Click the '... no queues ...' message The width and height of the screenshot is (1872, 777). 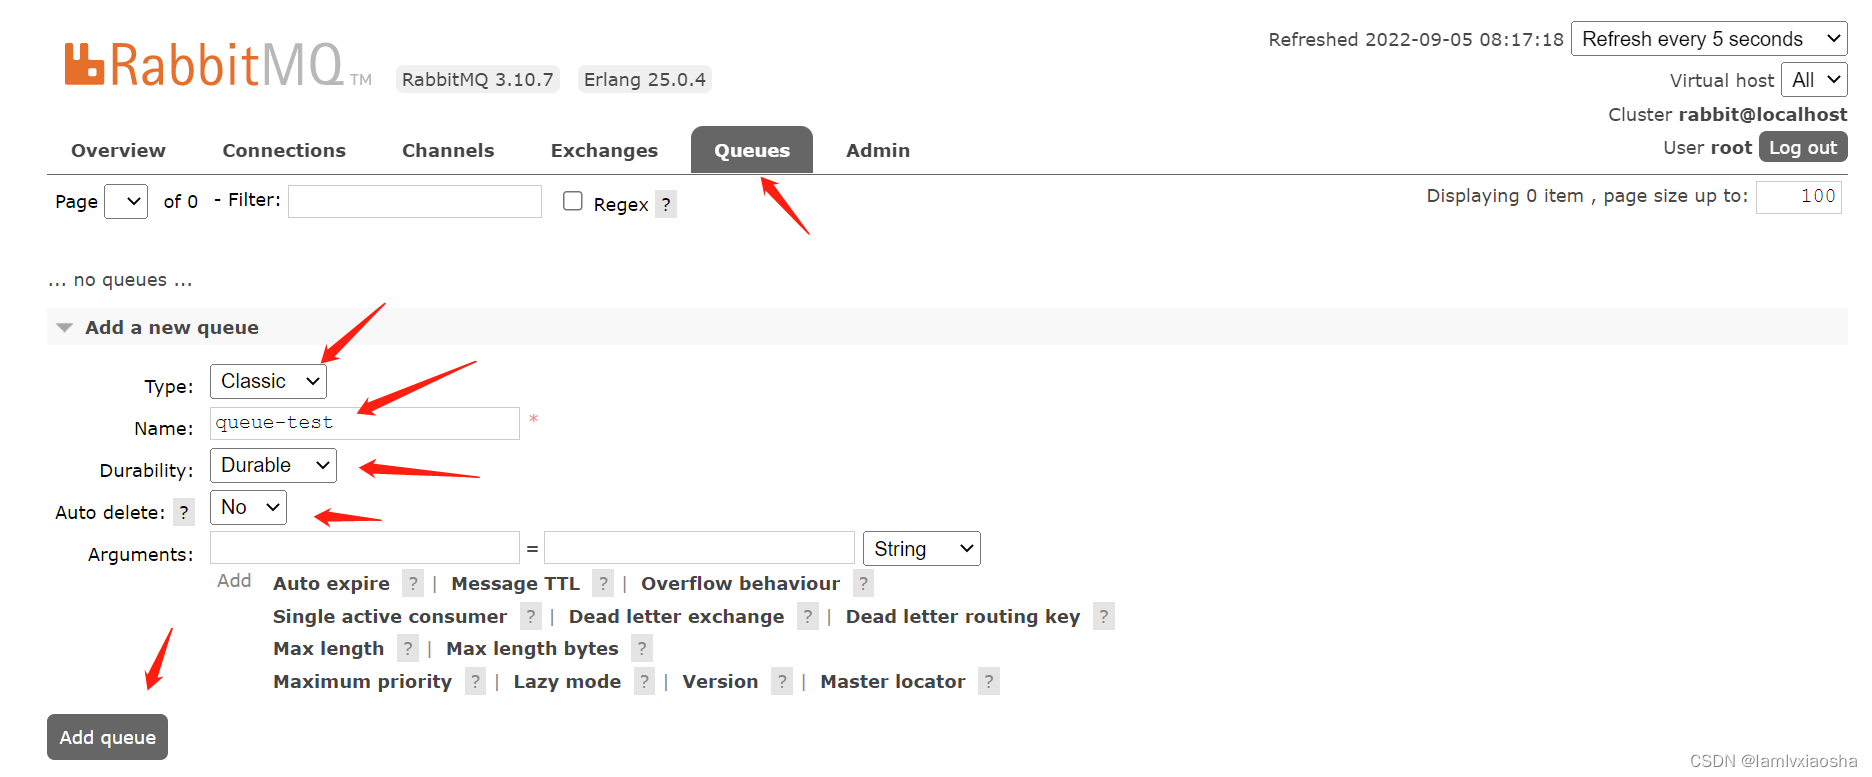pyautogui.click(x=120, y=280)
